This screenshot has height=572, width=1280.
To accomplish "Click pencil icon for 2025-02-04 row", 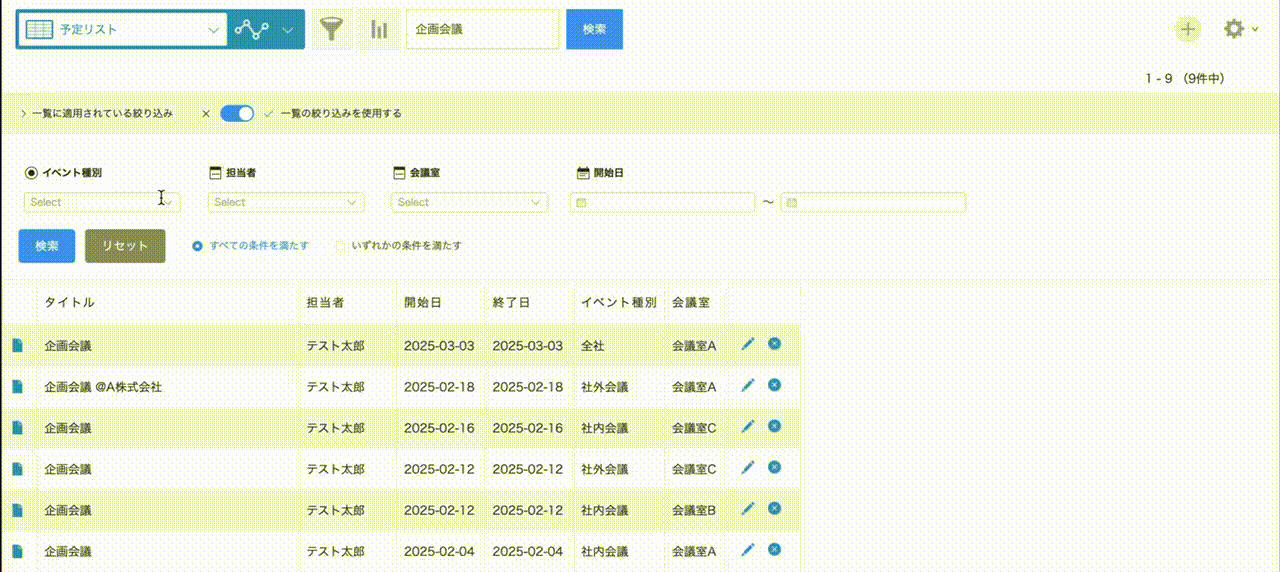I will tap(747, 549).
